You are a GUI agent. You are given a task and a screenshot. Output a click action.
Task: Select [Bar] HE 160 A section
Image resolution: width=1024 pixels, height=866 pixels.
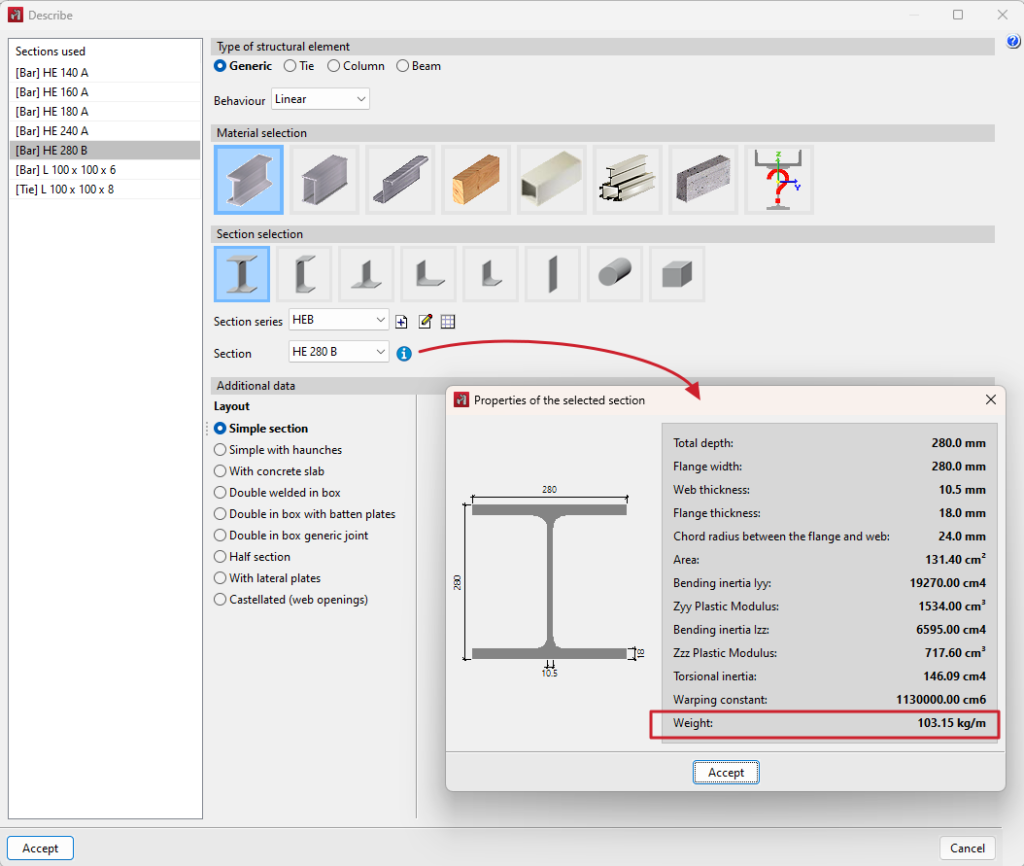(x=105, y=92)
